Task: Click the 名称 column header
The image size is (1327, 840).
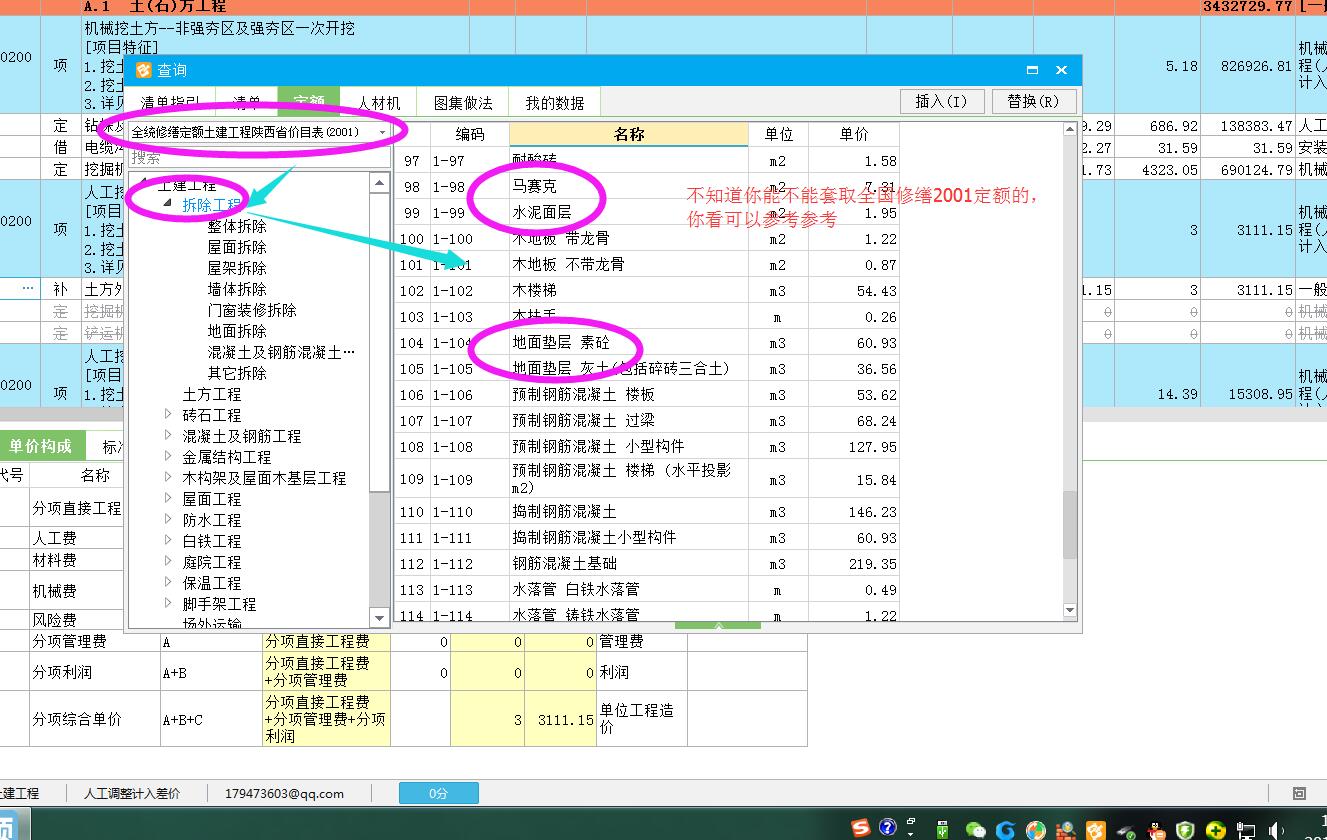Action: point(629,134)
